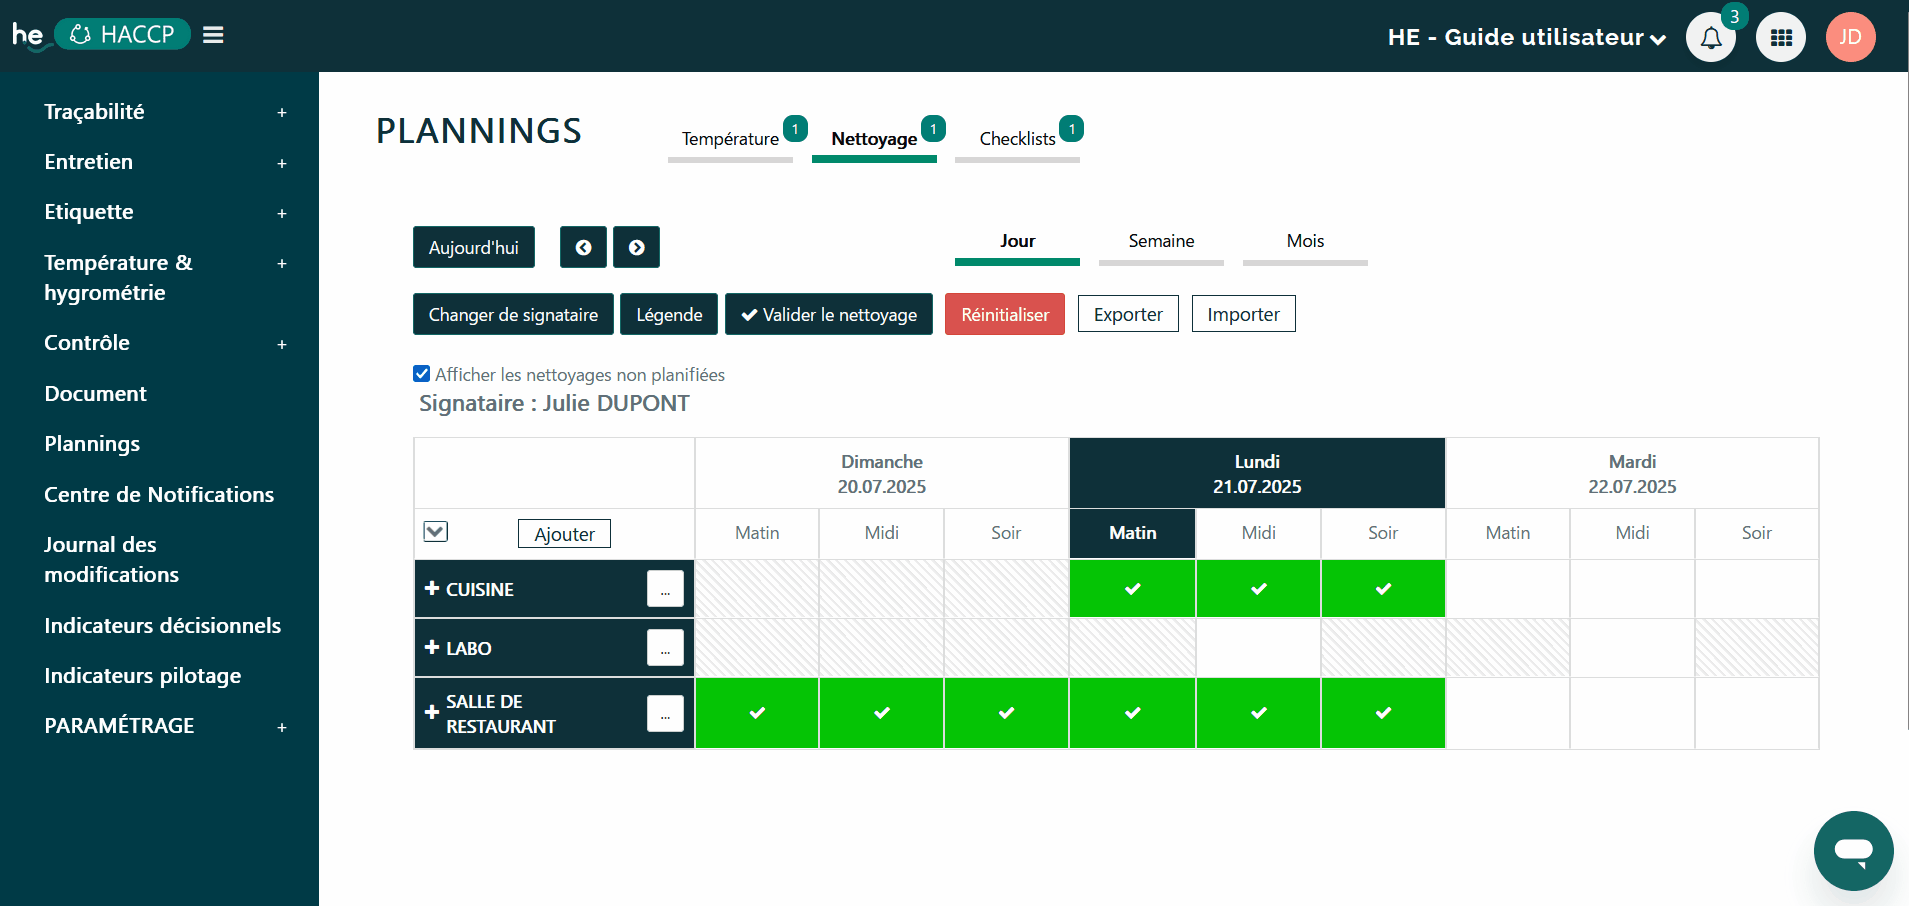Toggle SALLE DE RESTAURANT Monday Soir check
This screenshot has width=1909, height=906.
(1383, 713)
